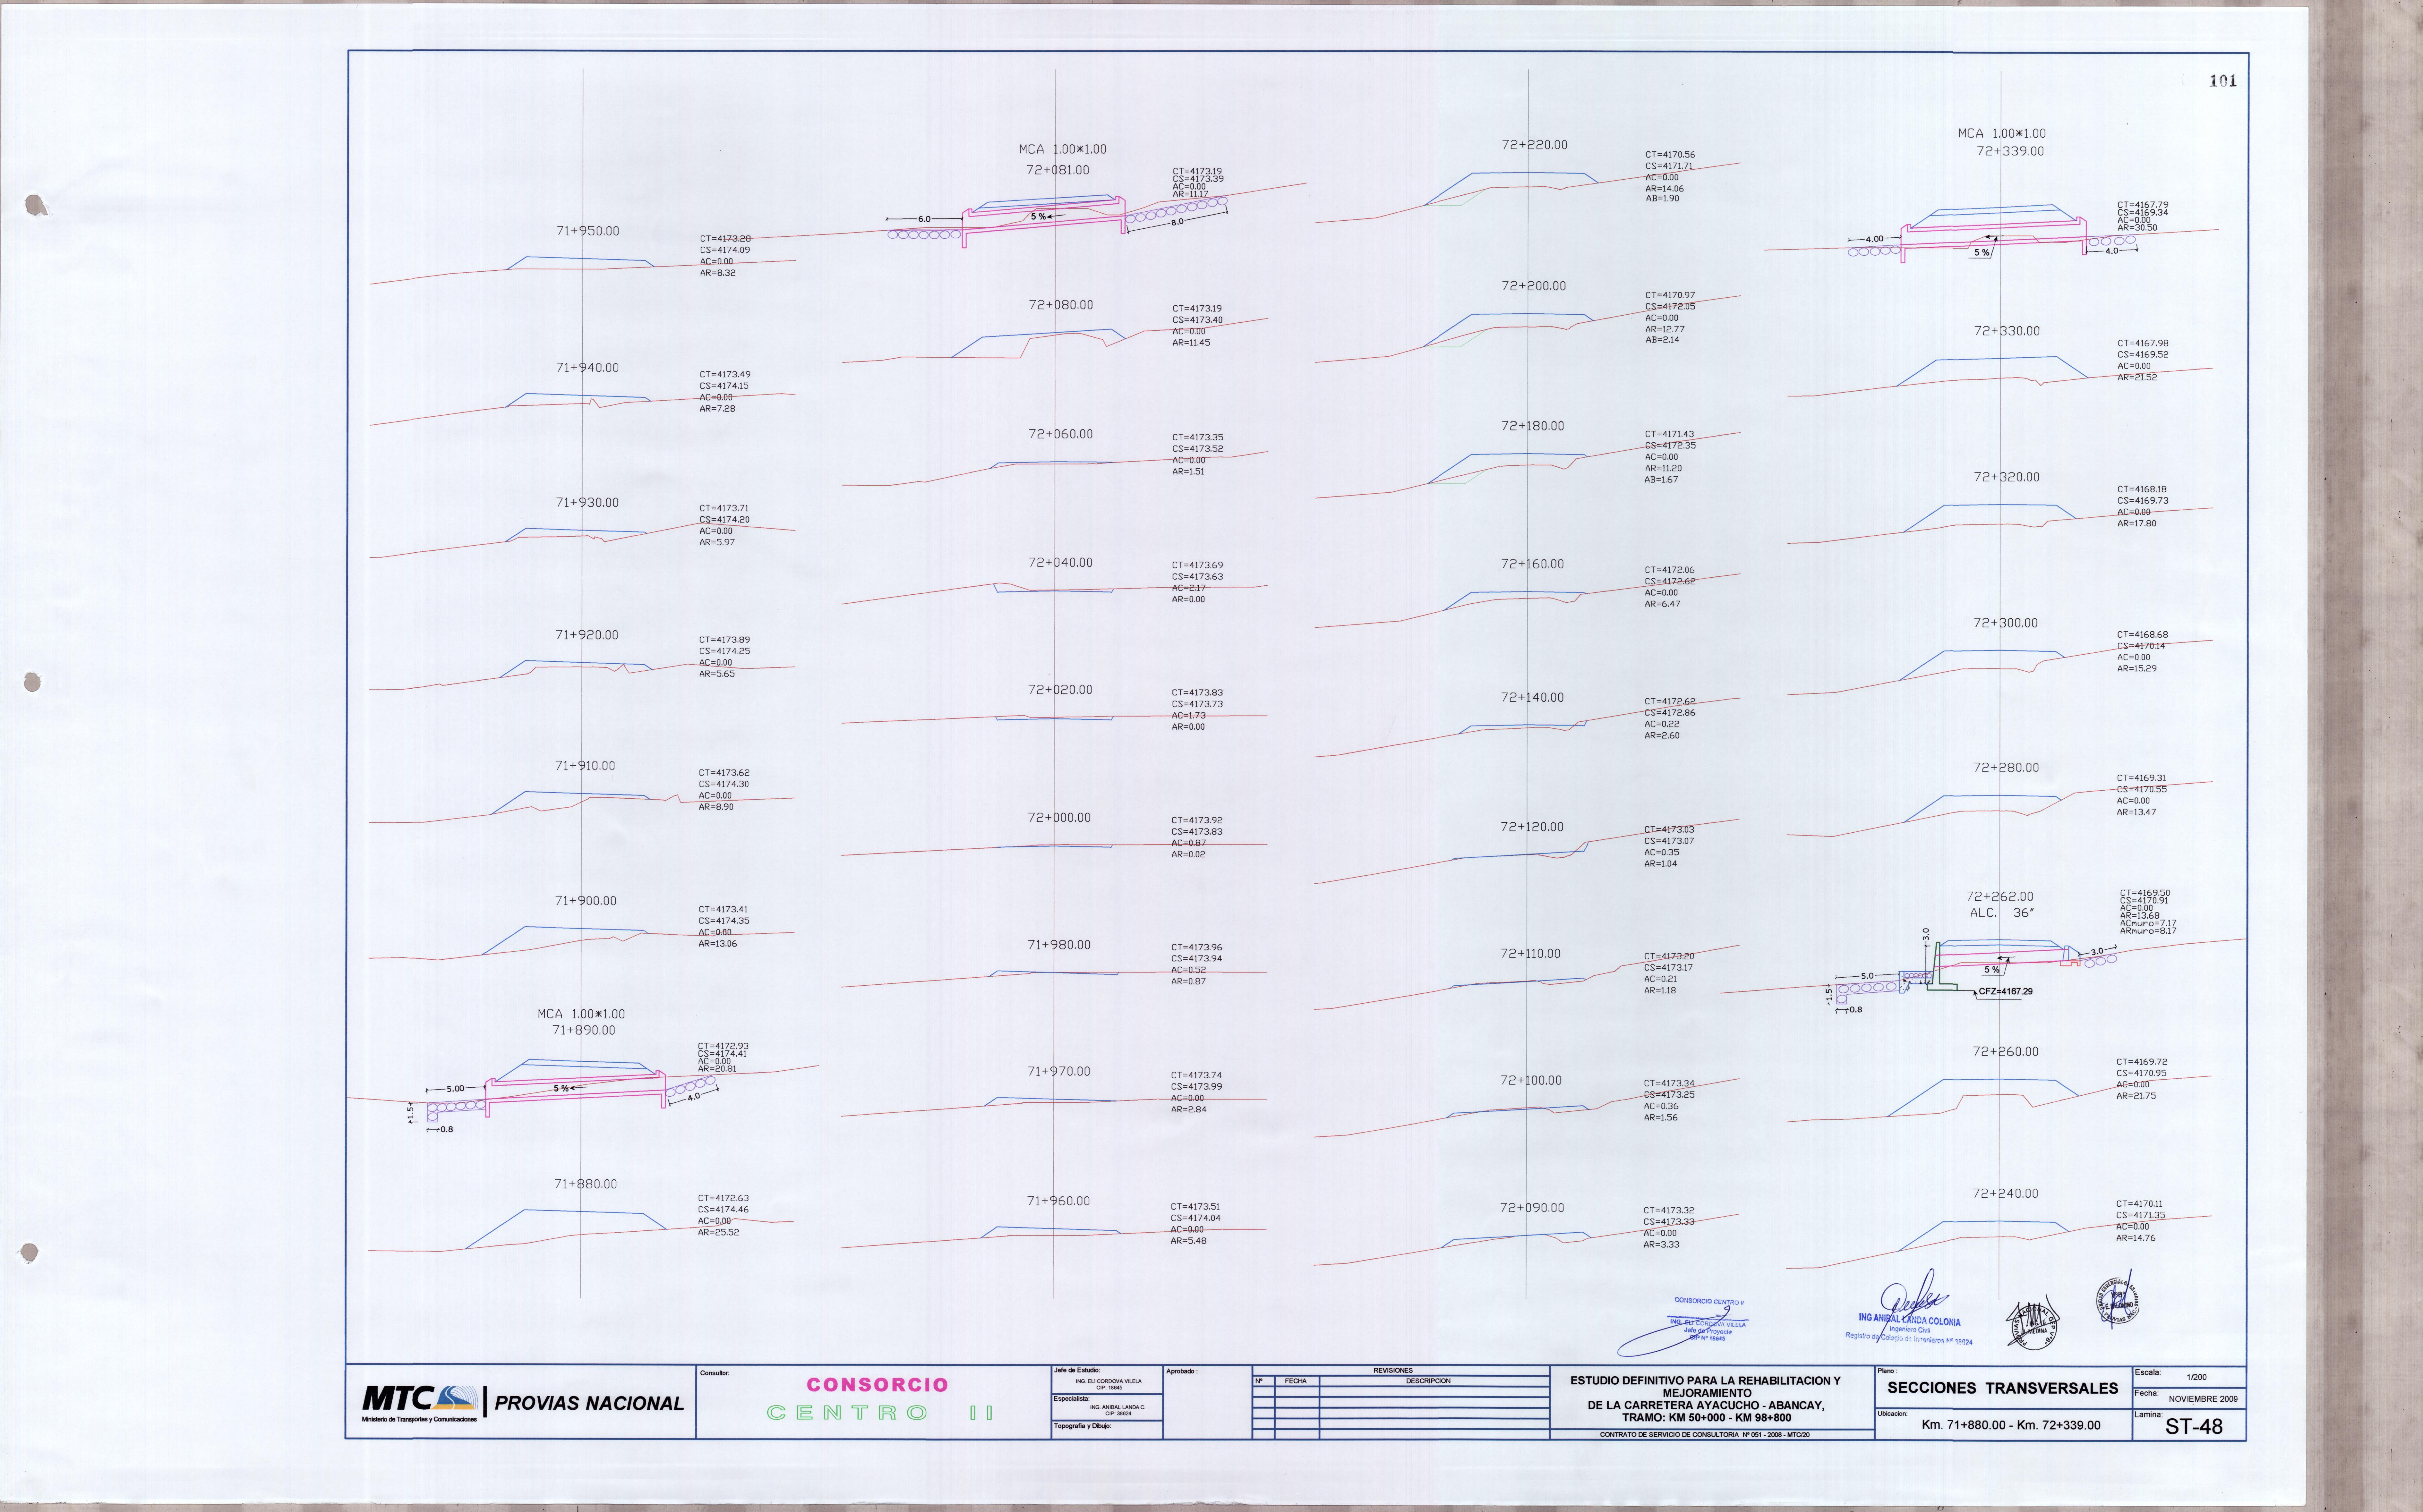Click station label 72+081.00

click(x=1058, y=170)
